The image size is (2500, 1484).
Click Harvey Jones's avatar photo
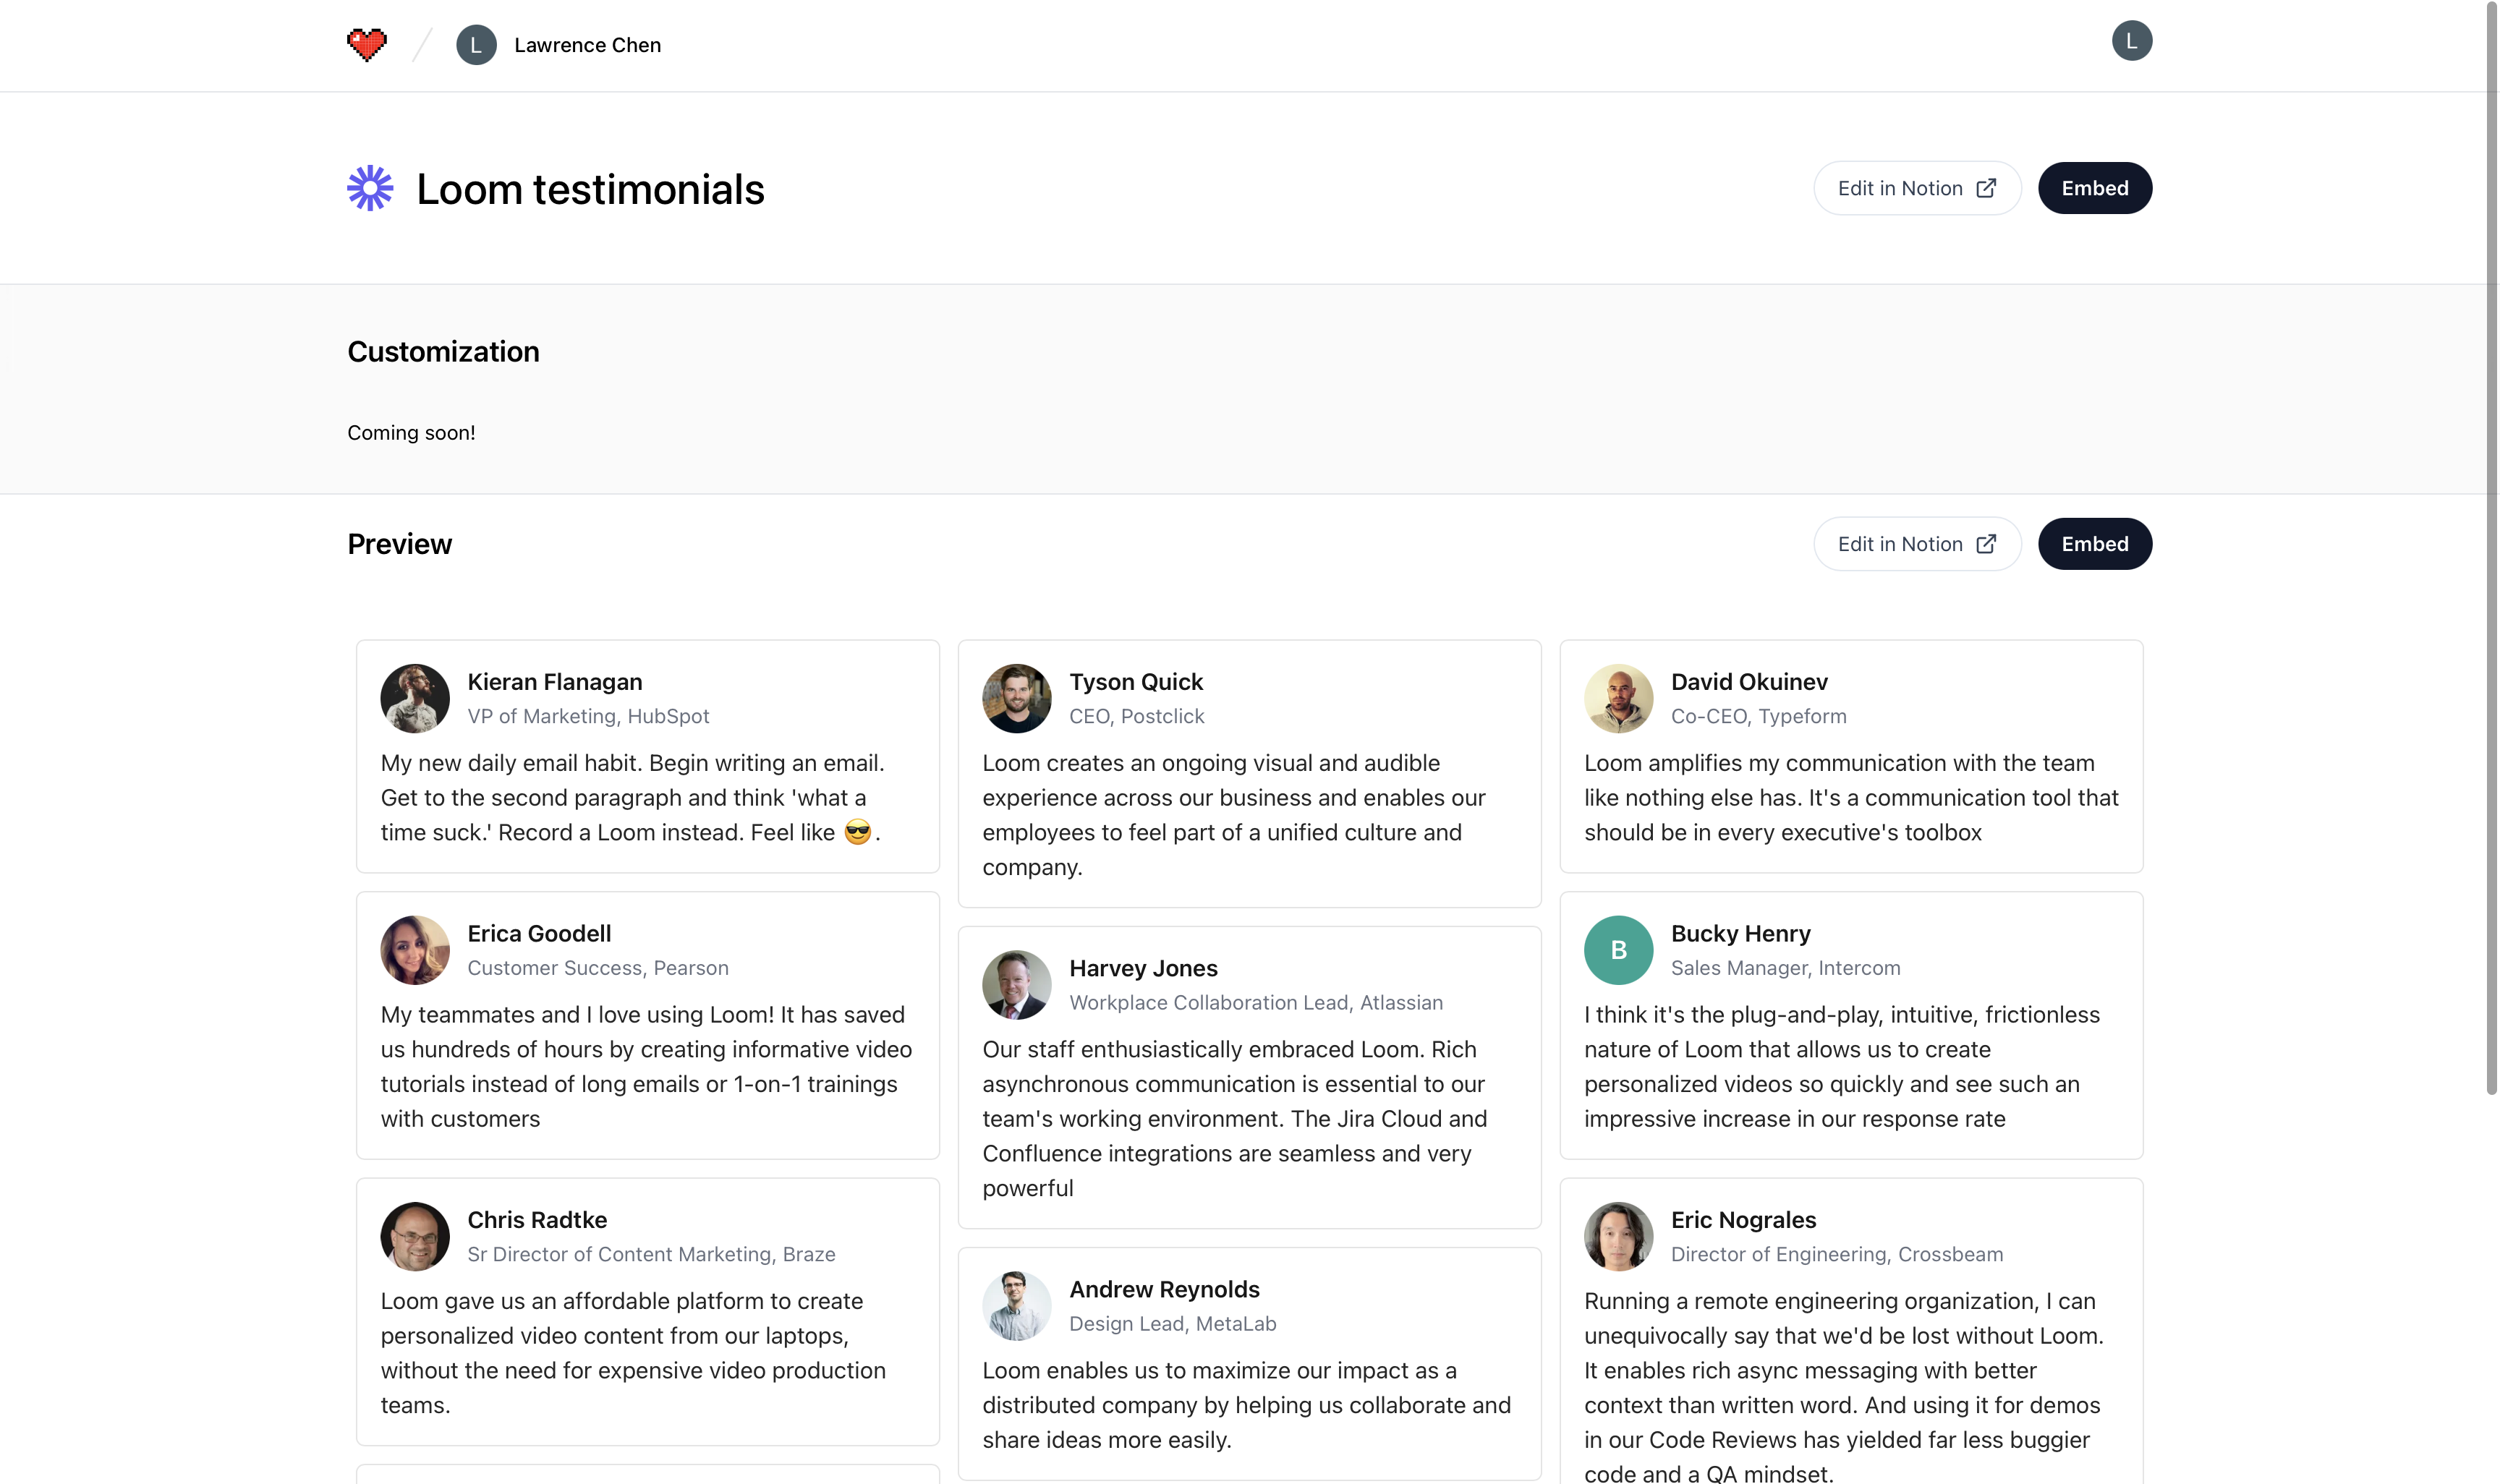1016,985
